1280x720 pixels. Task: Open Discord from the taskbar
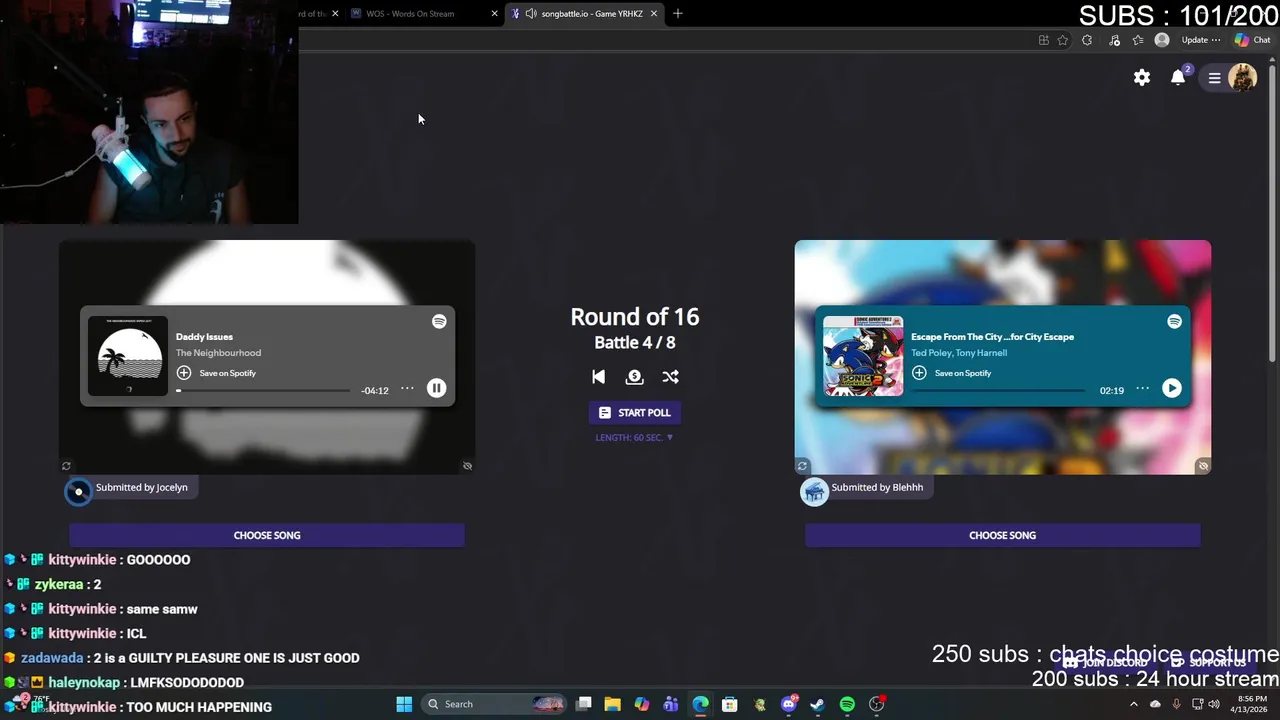click(x=789, y=704)
